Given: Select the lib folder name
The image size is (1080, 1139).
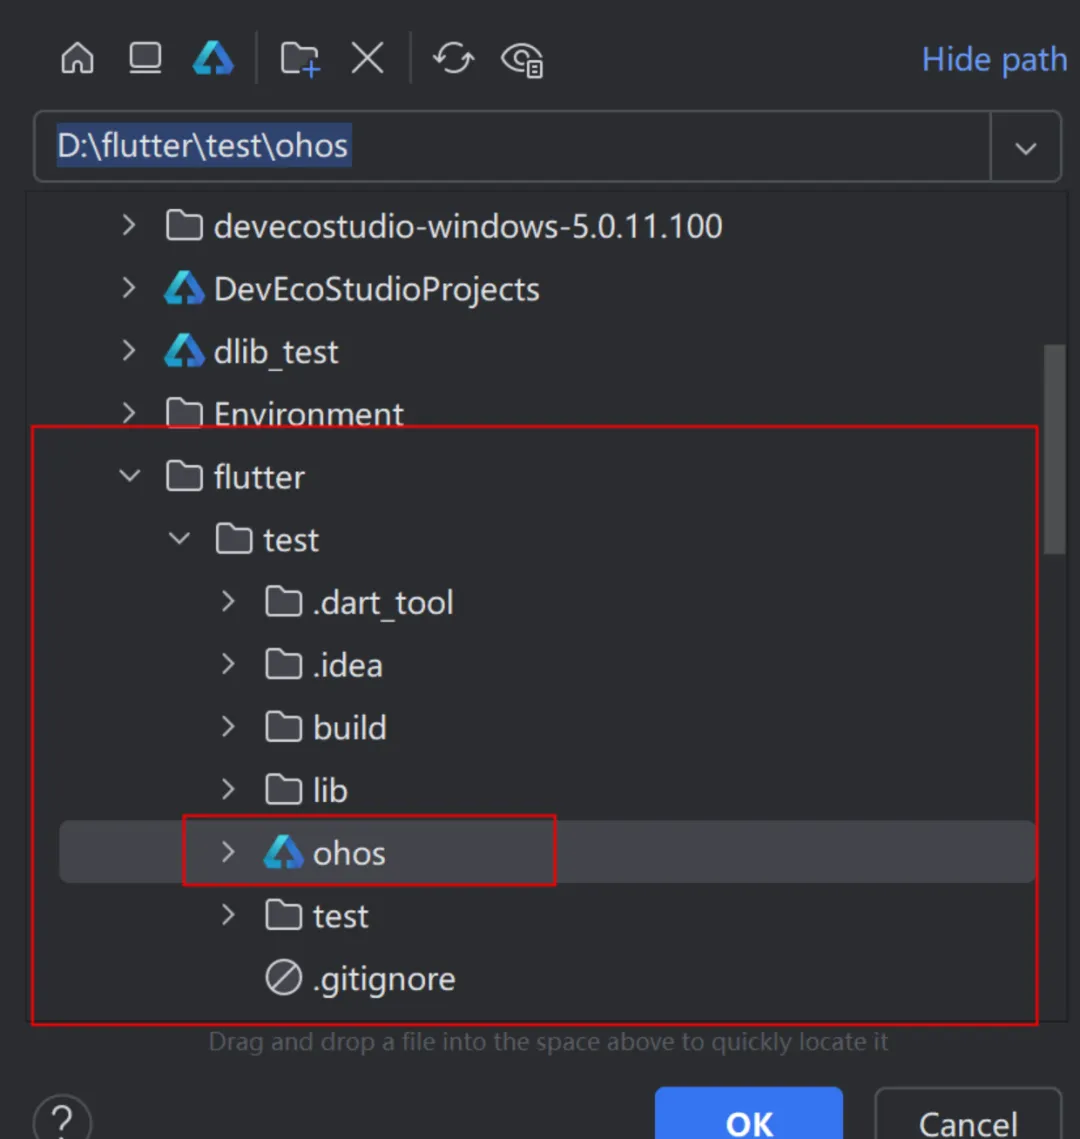Looking at the screenshot, I should coord(330,790).
